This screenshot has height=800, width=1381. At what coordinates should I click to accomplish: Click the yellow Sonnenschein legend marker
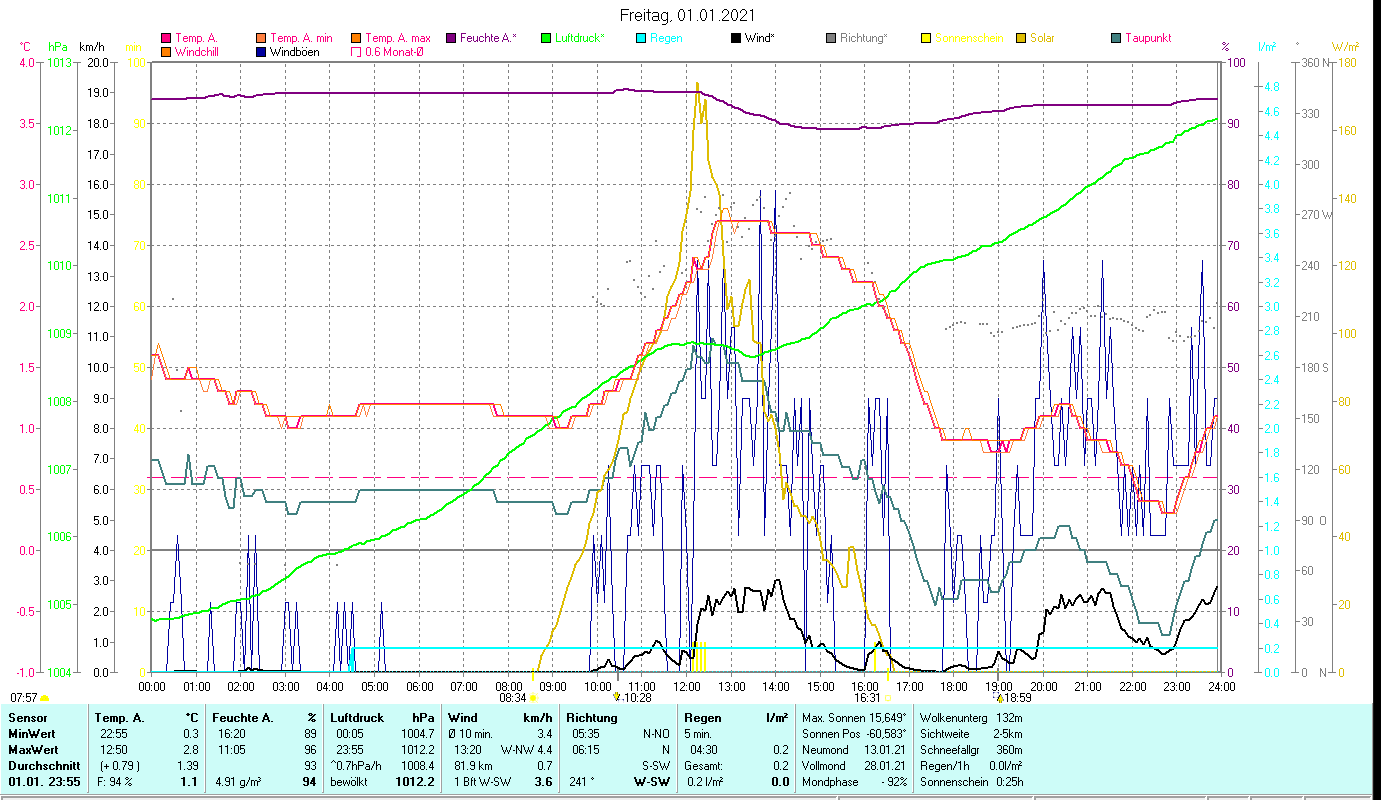(x=925, y=38)
